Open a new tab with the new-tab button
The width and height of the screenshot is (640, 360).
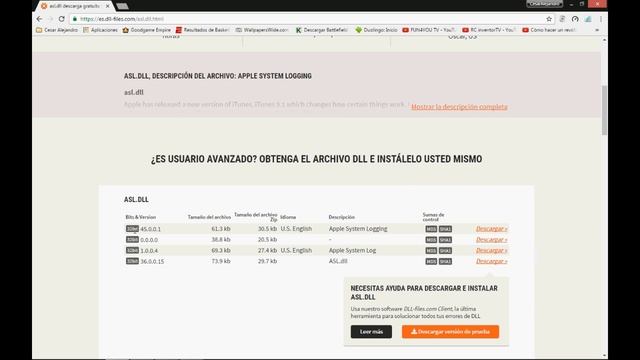(x=122, y=6)
